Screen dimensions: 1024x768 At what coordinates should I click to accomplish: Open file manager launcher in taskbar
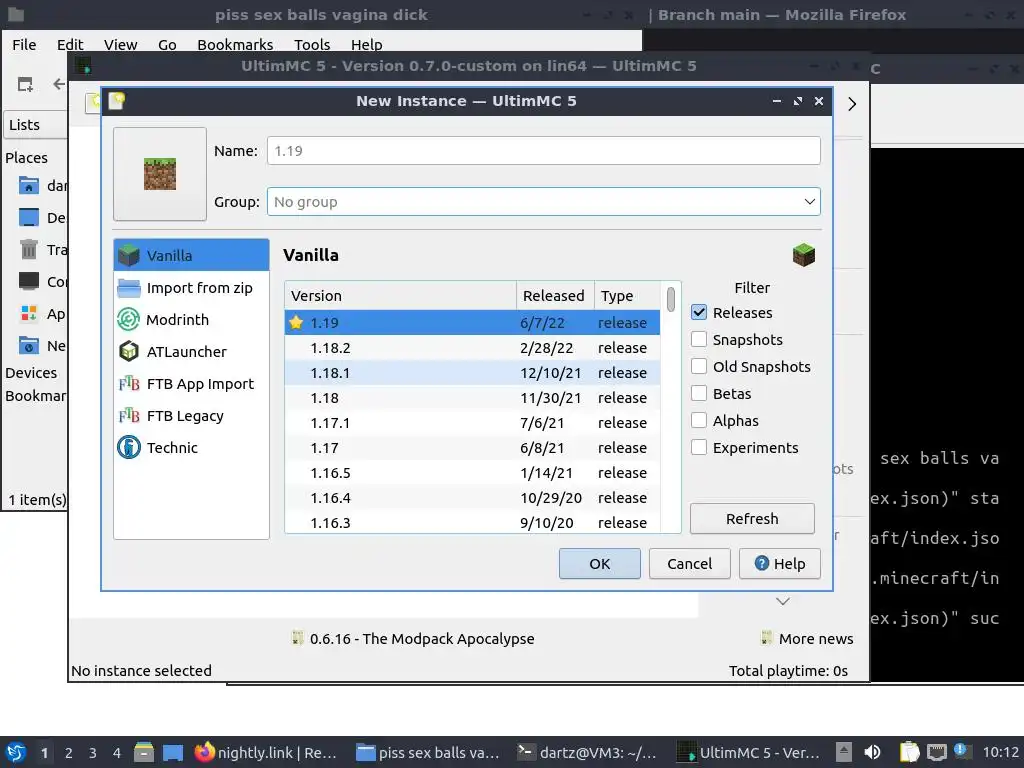144,752
